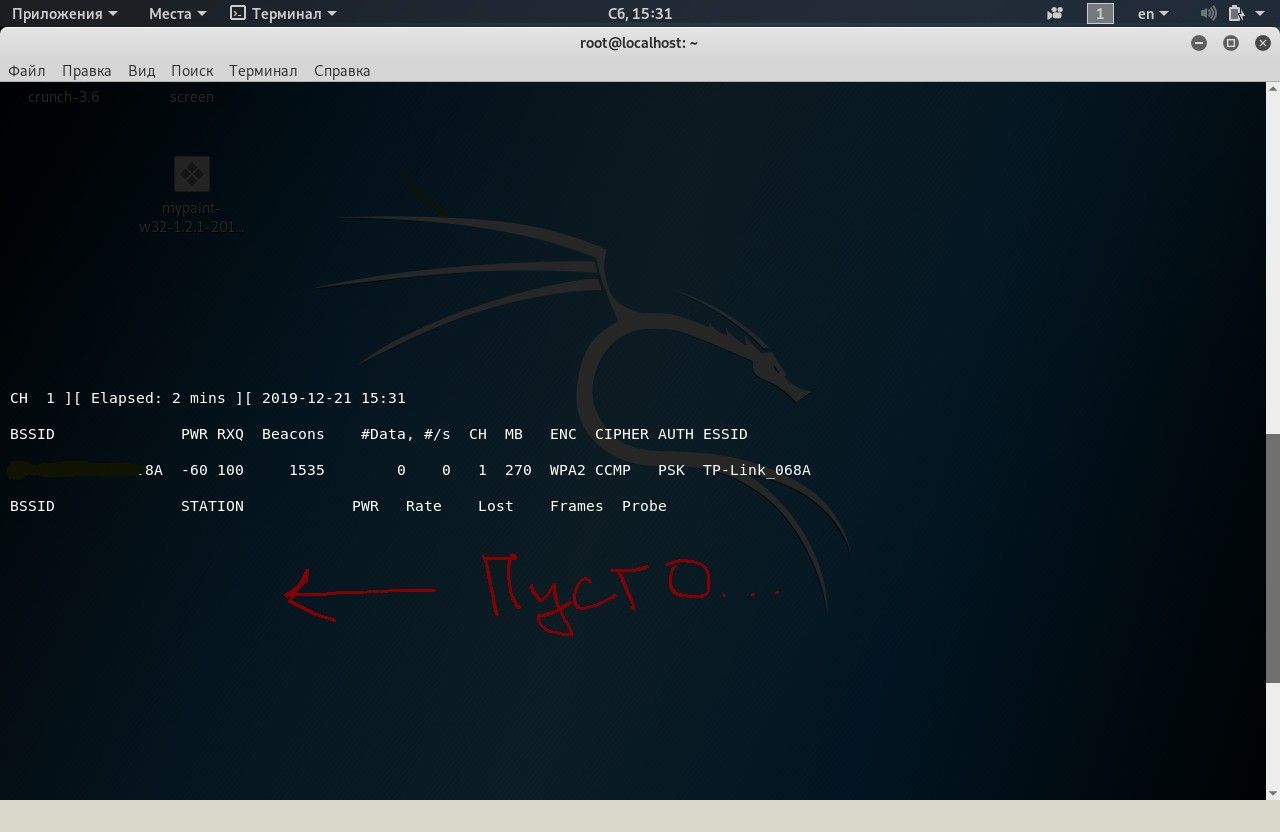Open the Вид menu
Image resolution: width=1280 pixels, height=832 pixels.
coord(141,71)
